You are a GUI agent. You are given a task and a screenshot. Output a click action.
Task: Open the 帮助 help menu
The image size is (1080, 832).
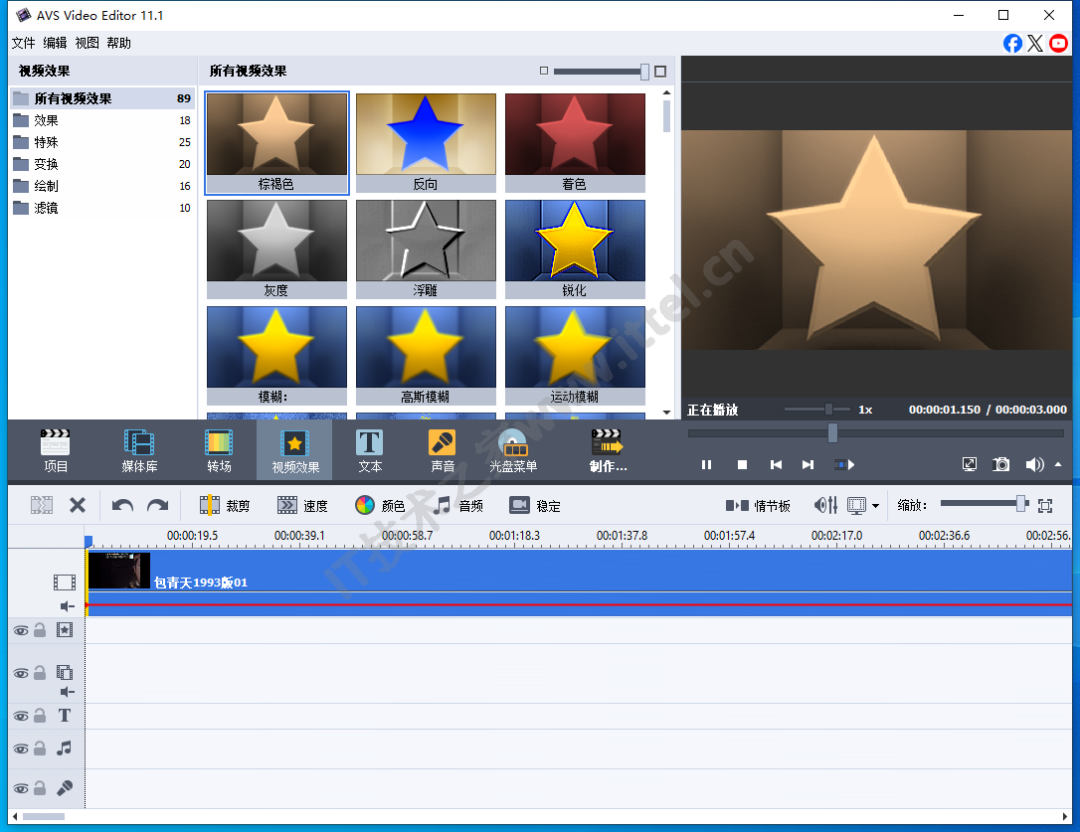pyautogui.click(x=118, y=43)
